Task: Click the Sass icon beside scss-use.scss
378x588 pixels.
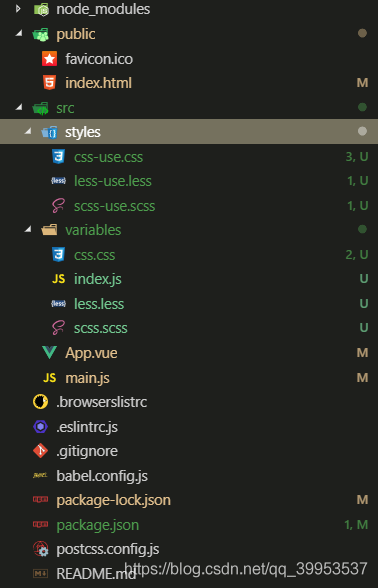Action: pos(58,206)
